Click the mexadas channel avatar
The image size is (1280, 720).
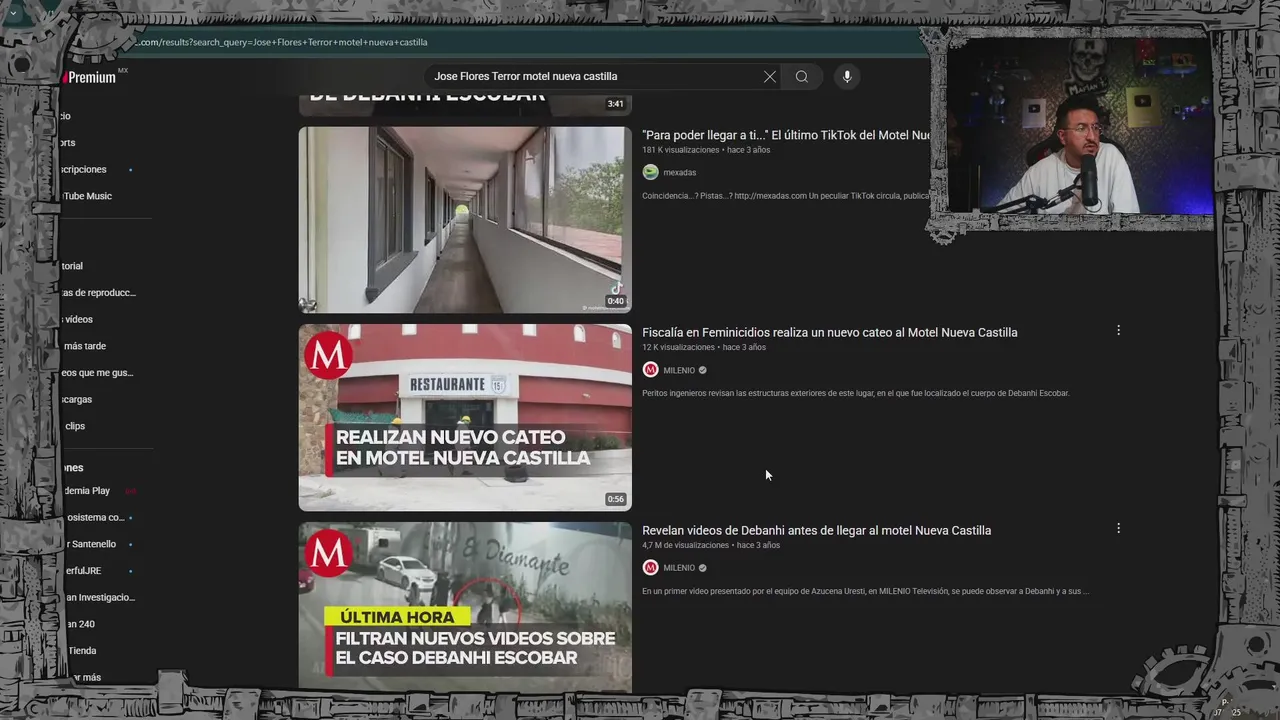click(650, 172)
